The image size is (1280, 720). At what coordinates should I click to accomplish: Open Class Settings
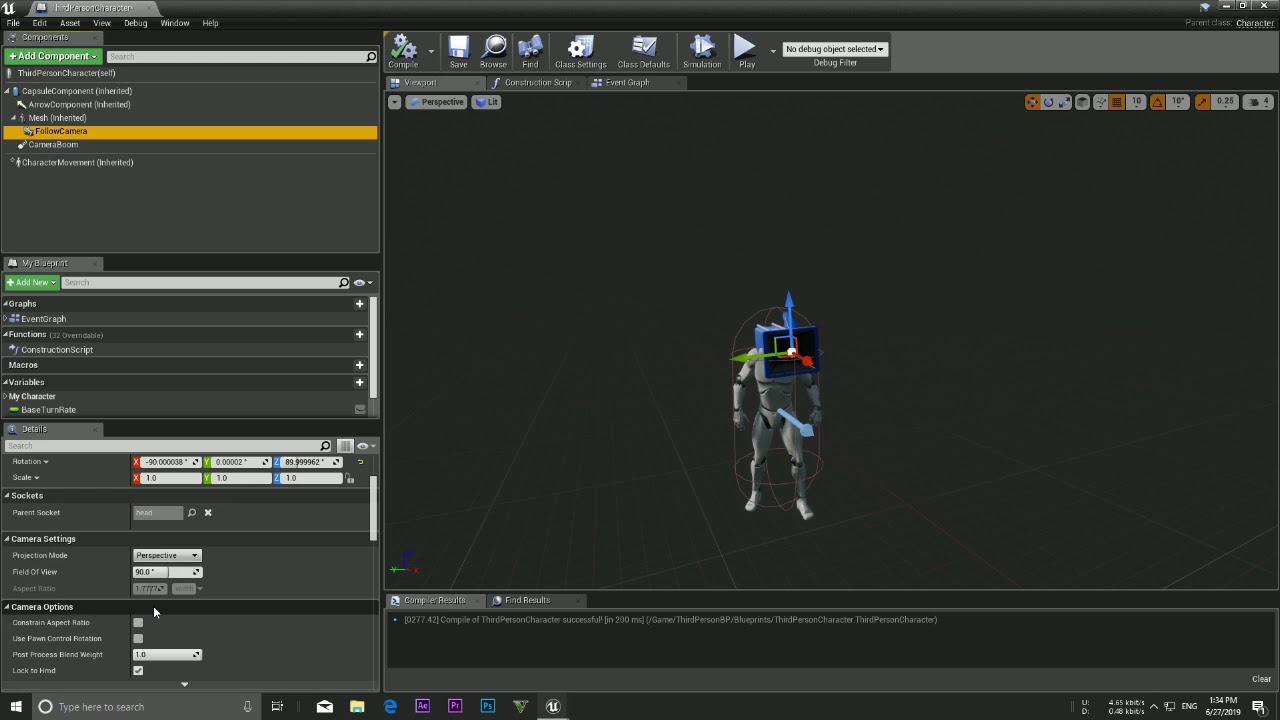click(x=580, y=52)
